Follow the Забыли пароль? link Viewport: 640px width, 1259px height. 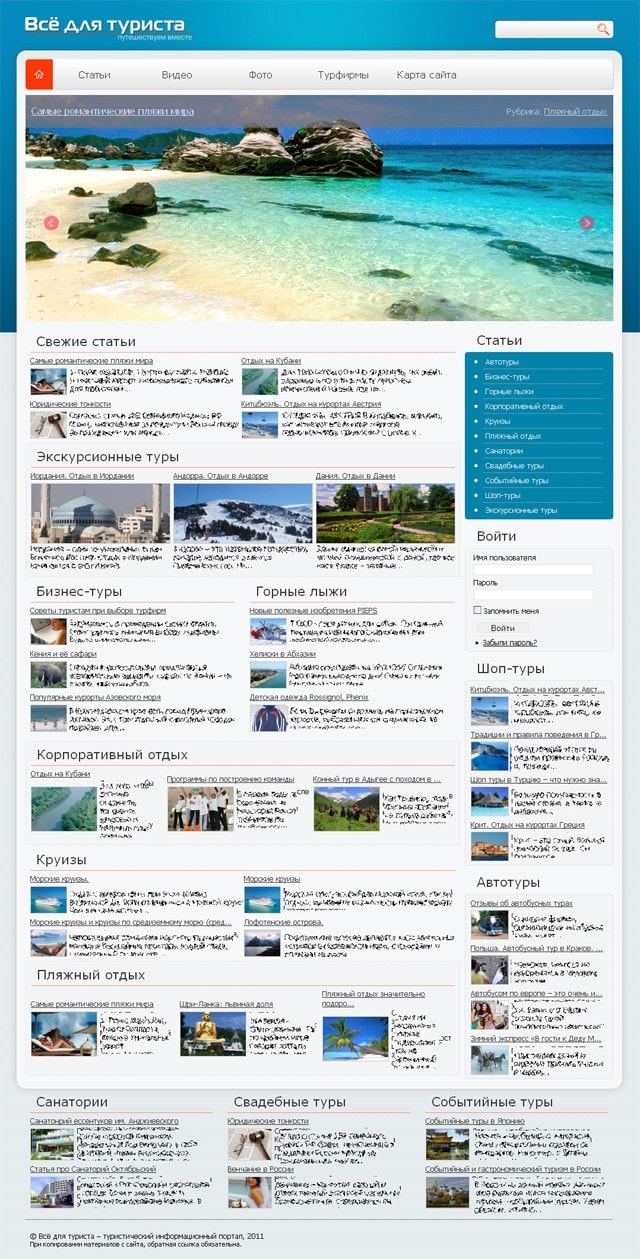coord(510,643)
